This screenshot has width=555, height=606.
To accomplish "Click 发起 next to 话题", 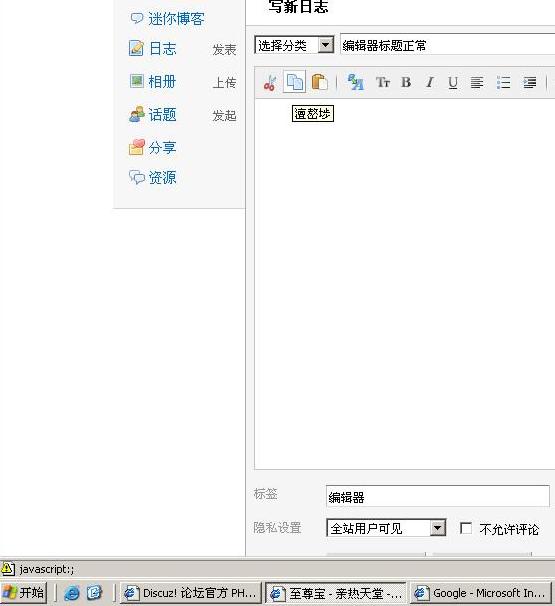I will pos(225,115).
